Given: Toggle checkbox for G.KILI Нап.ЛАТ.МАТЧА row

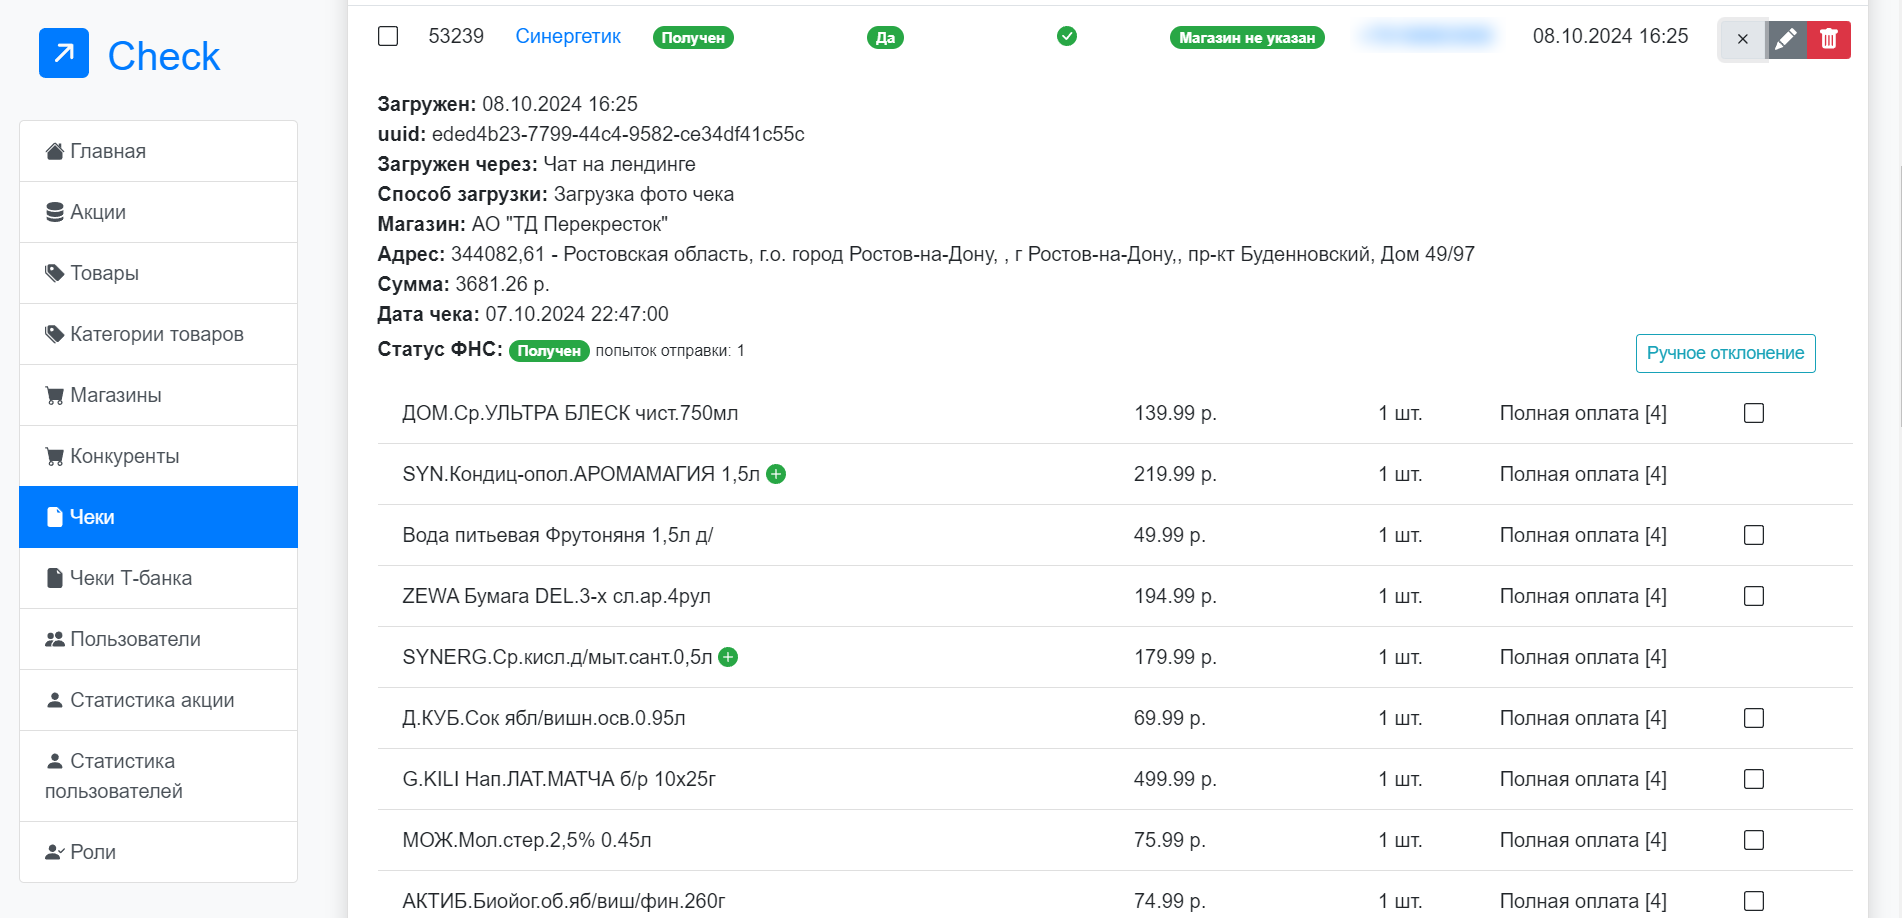Looking at the screenshot, I should click(1754, 779).
